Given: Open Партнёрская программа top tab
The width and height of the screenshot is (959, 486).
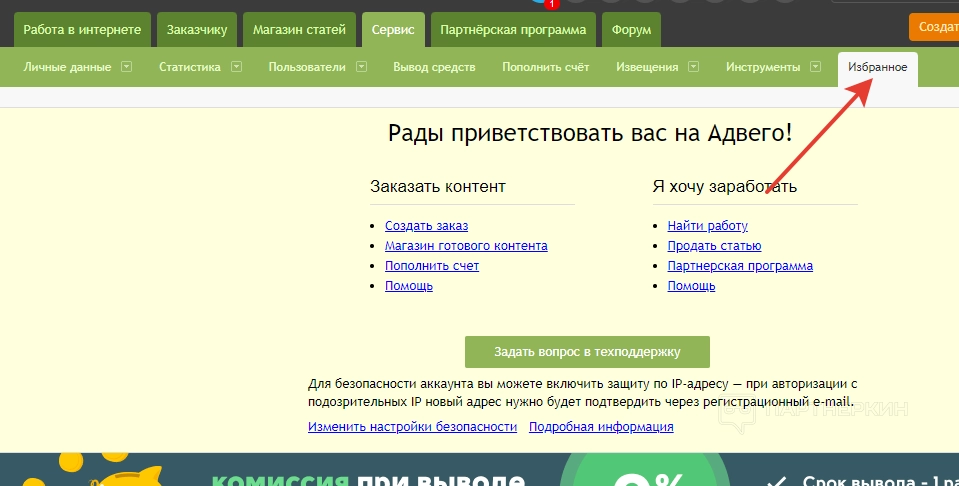Looking at the screenshot, I should pyautogui.click(x=513, y=29).
